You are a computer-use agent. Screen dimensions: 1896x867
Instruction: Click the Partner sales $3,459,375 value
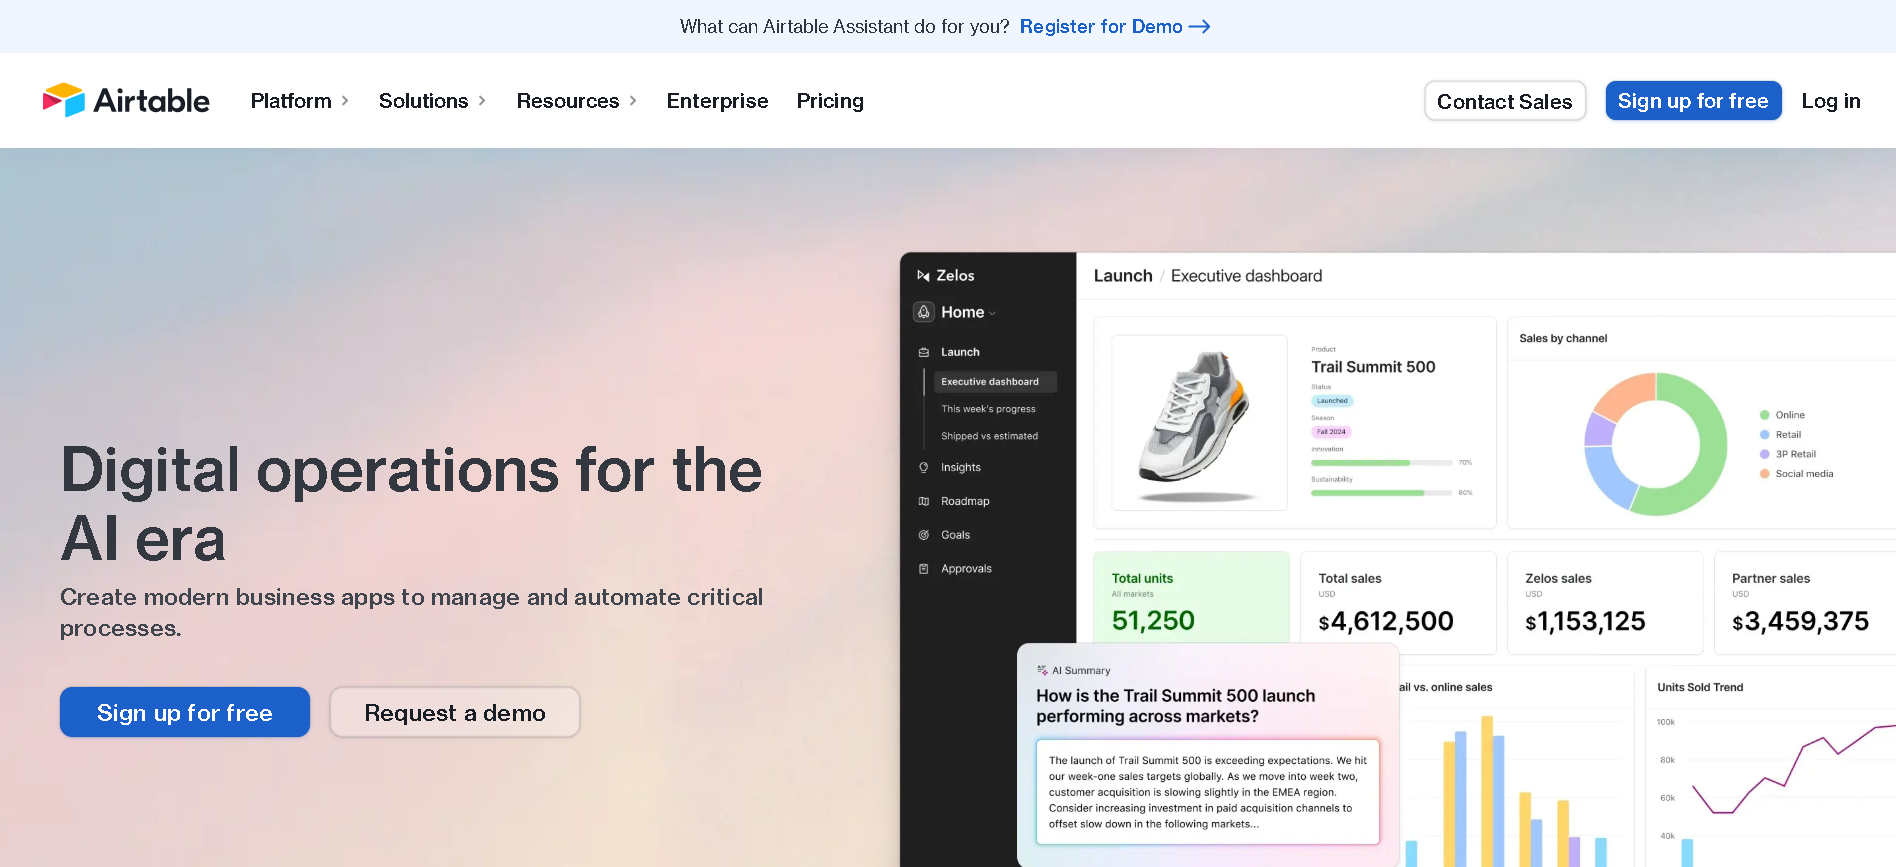tap(1800, 622)
